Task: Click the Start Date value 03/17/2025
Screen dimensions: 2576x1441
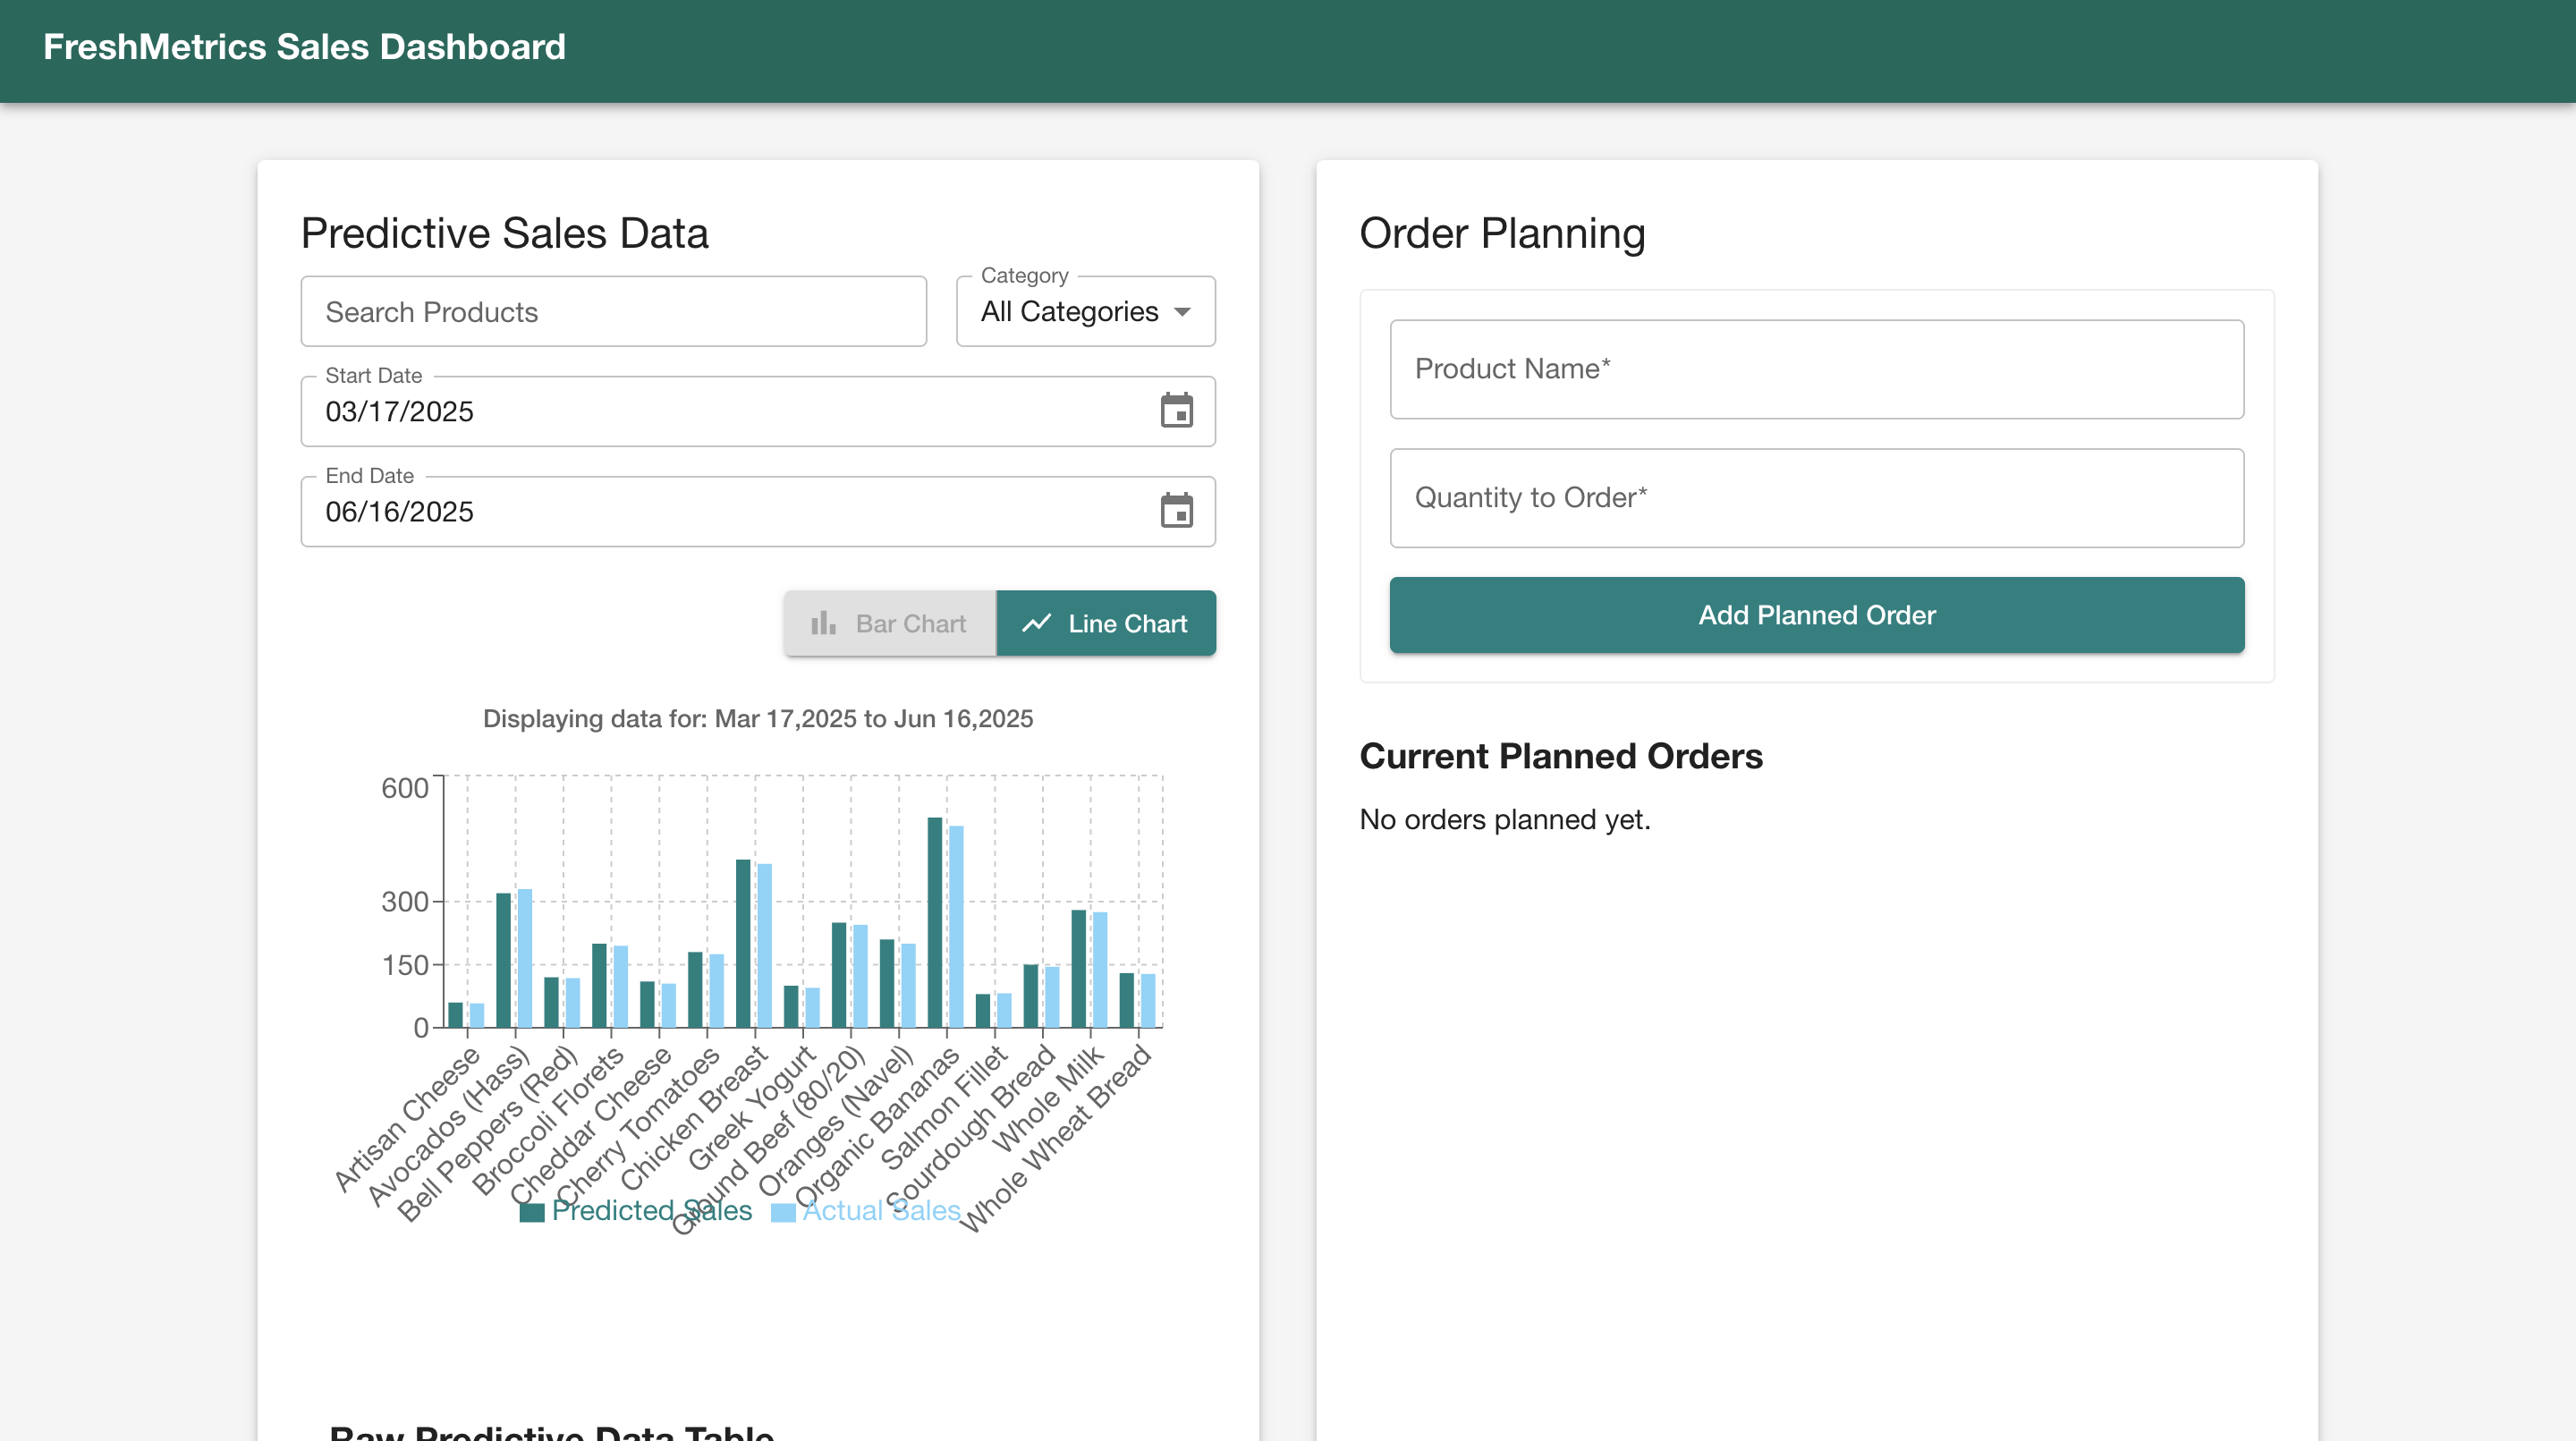Action: click(x=400, y=412)
